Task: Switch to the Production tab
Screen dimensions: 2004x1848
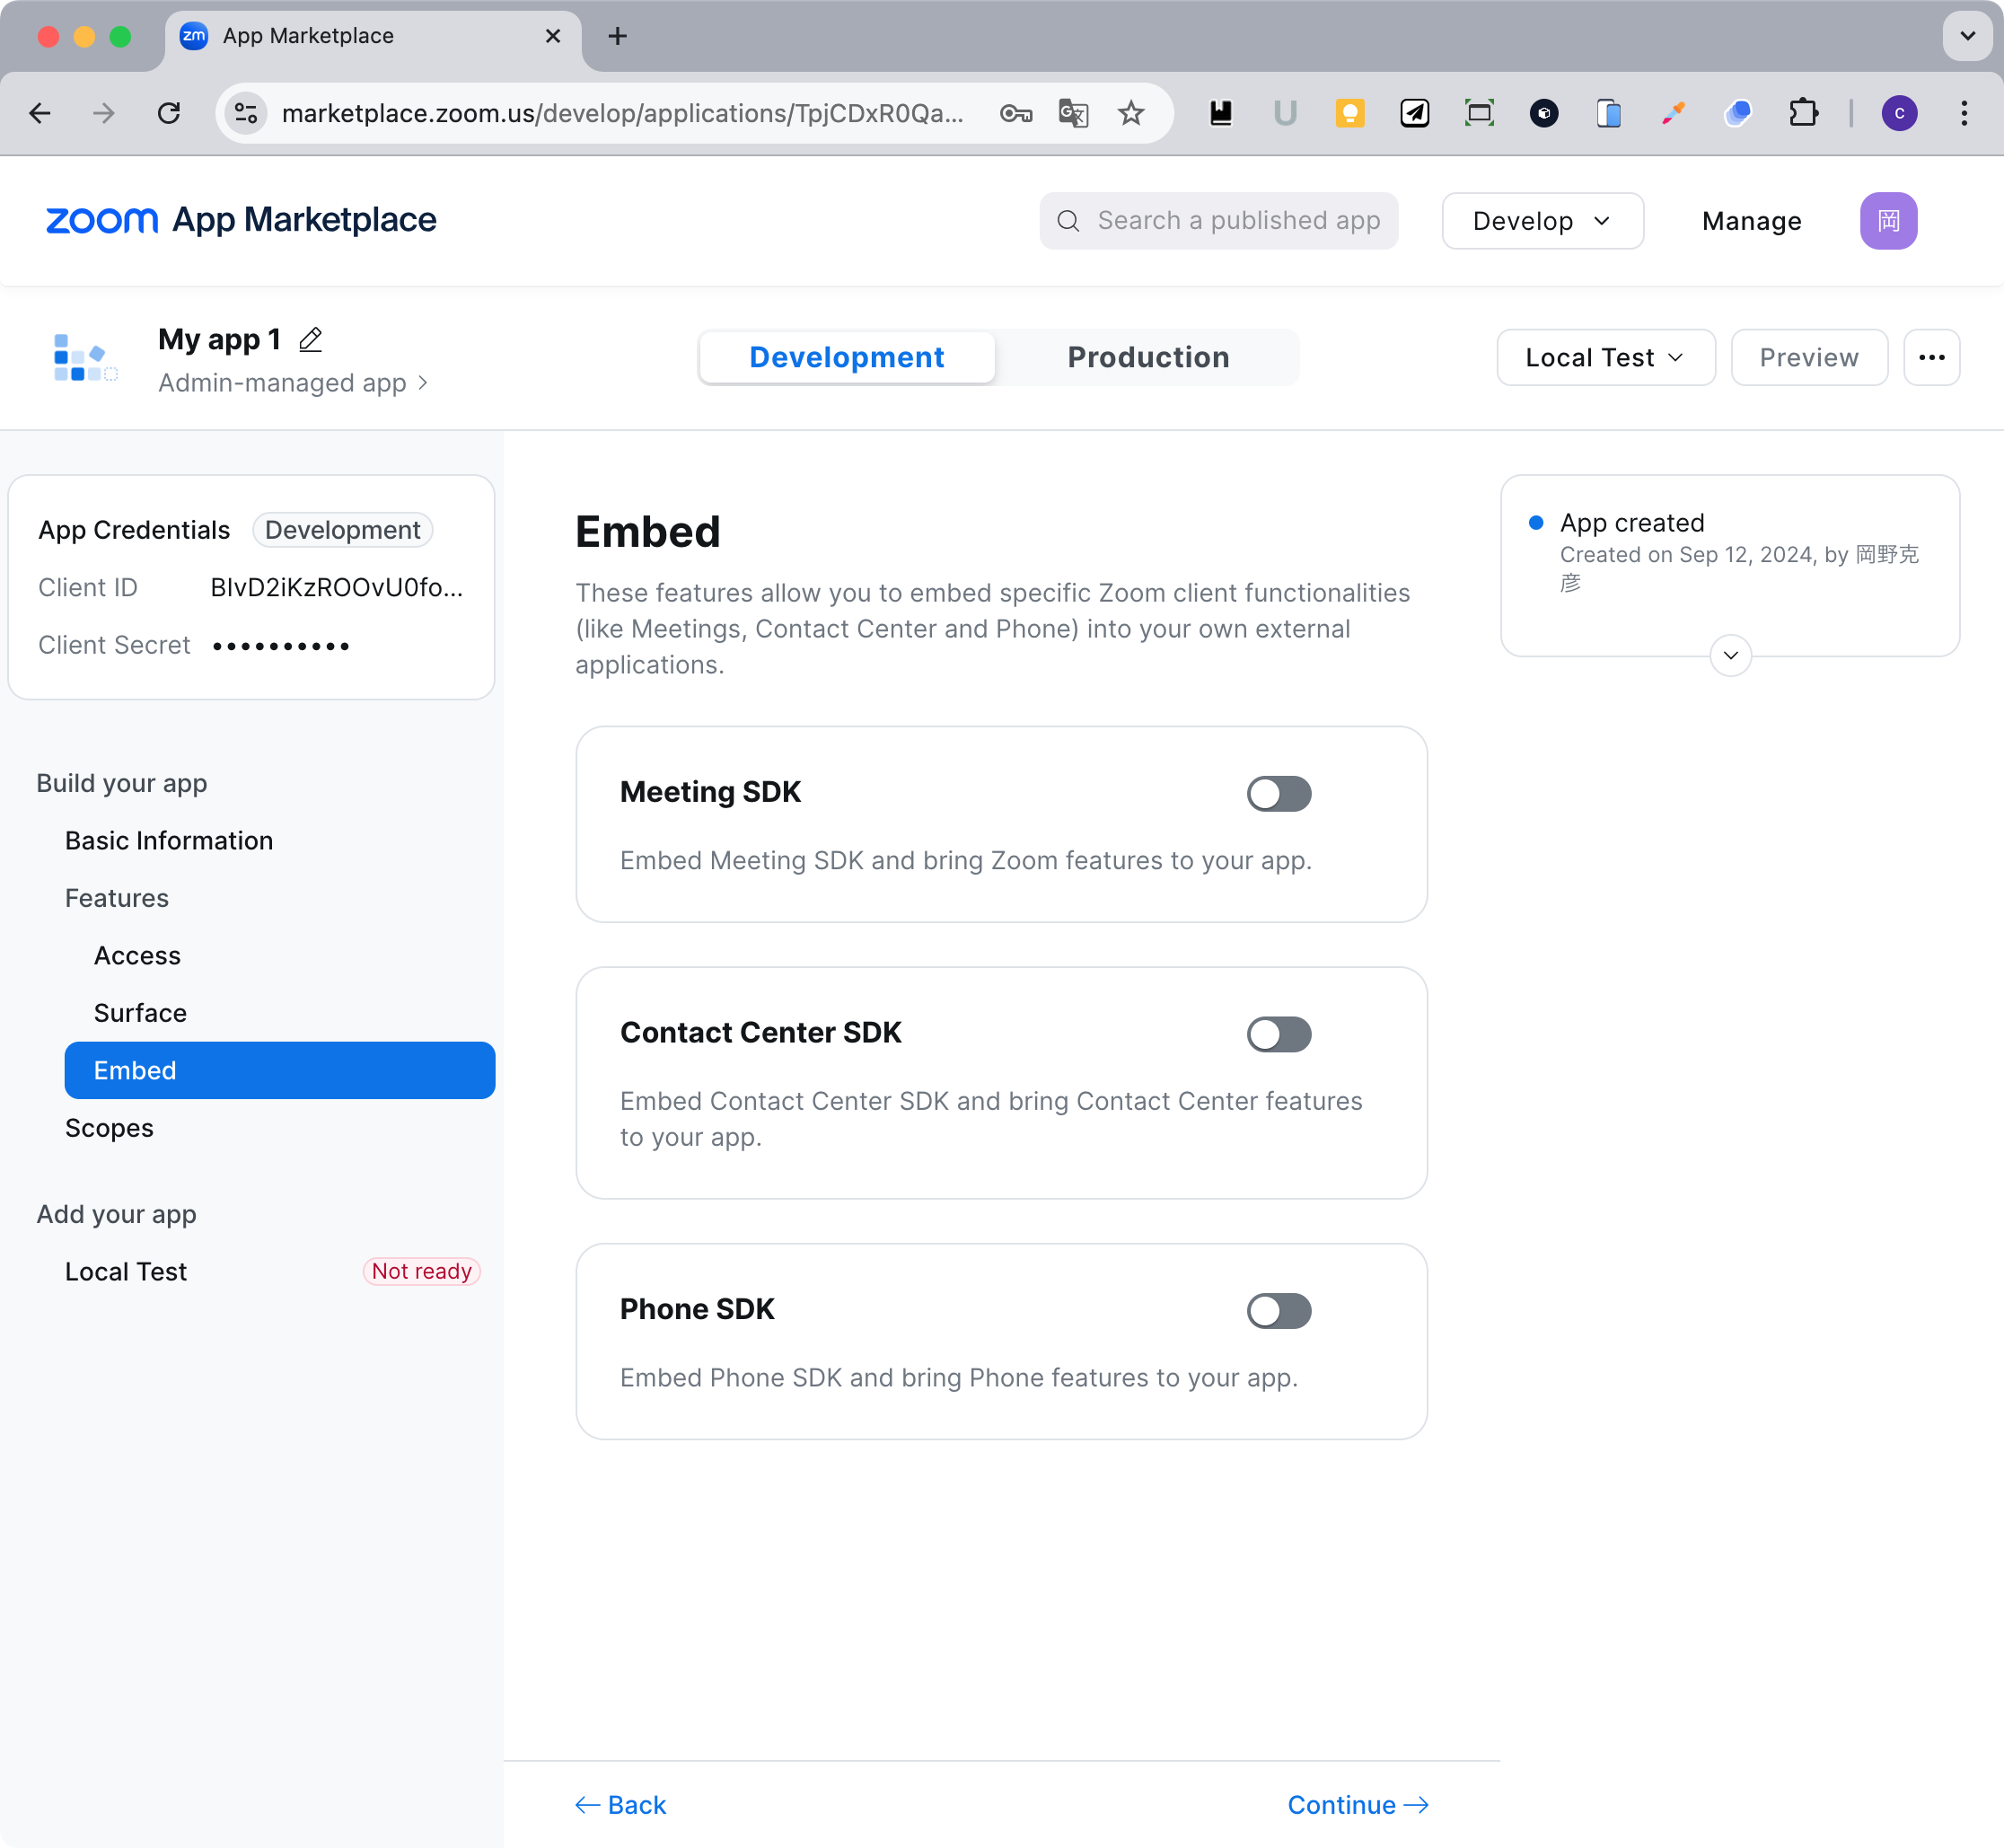Action: (x=1148, y=357)
